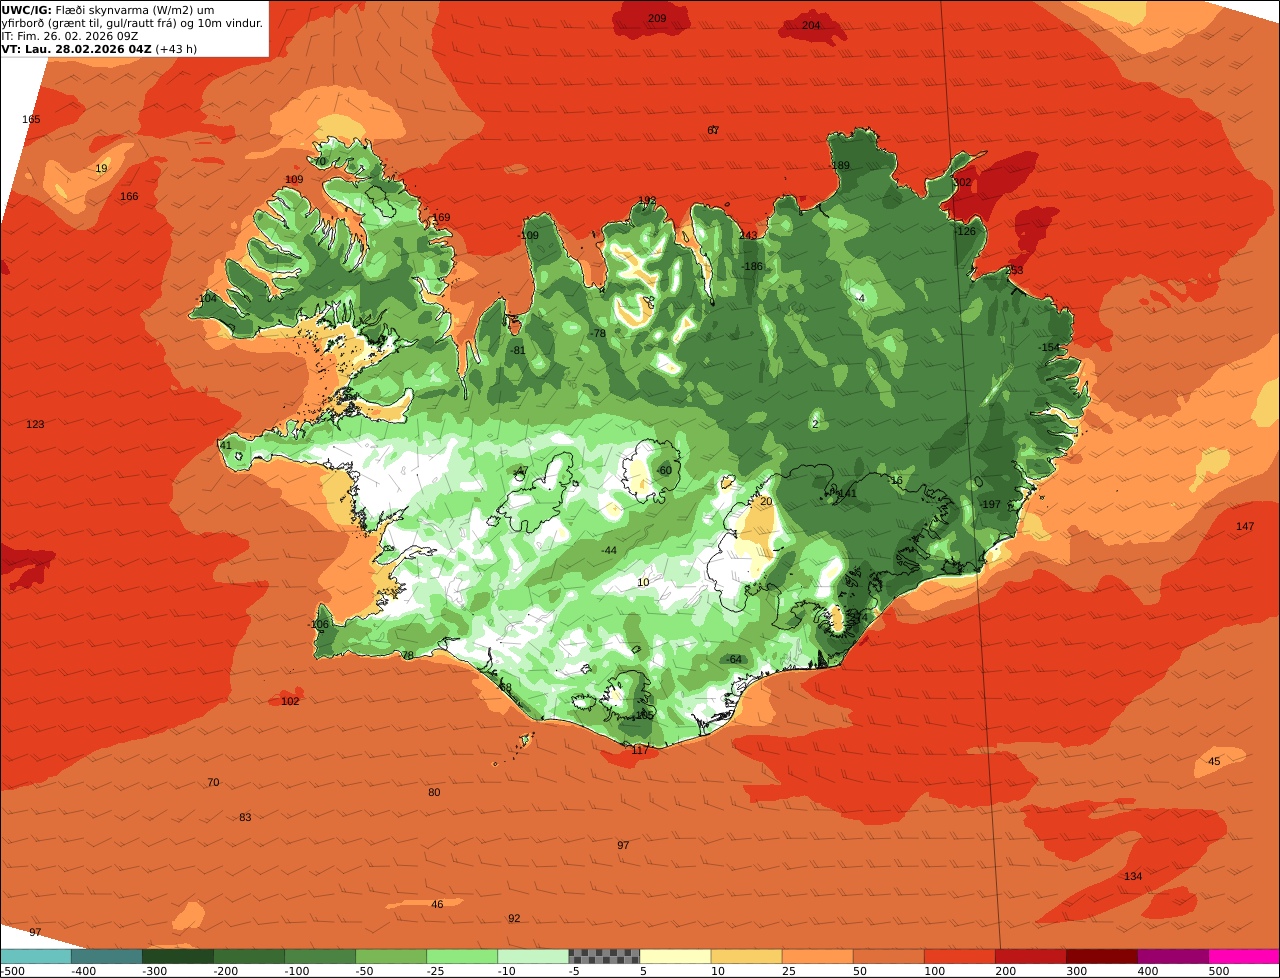This screenshot has width=1280, height=978.
Task: Select the map value -126
Action: coord(964,231)
